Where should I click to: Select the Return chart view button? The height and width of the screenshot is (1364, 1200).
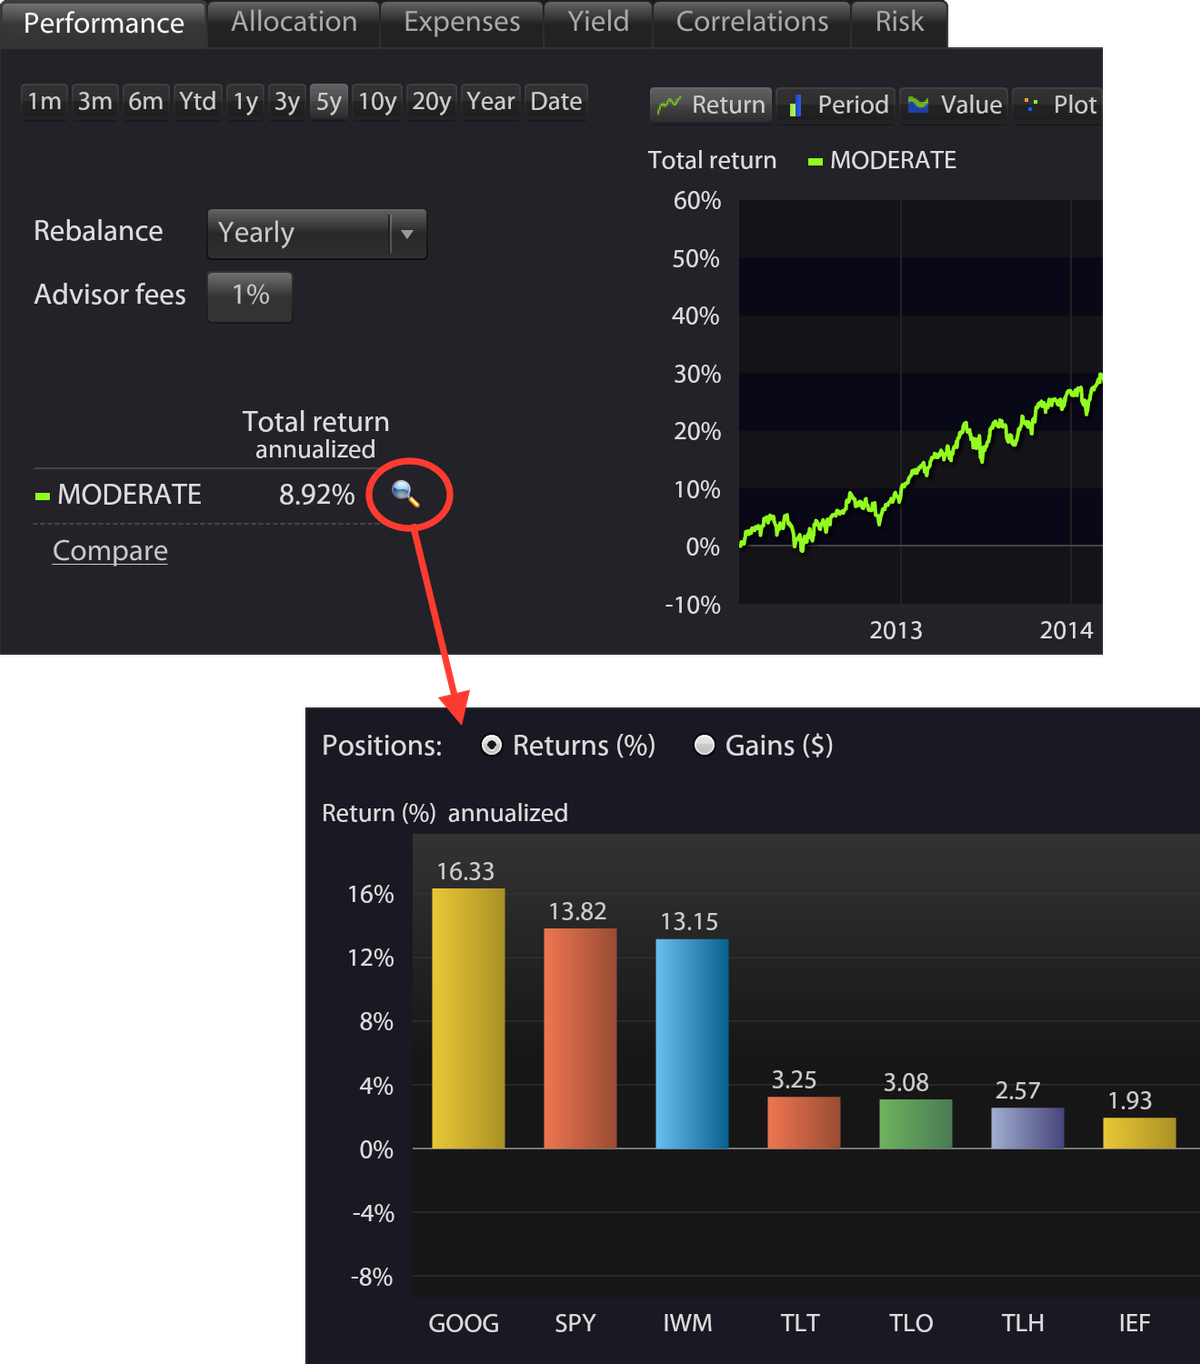pyautogui.click(x=711, y=105)
